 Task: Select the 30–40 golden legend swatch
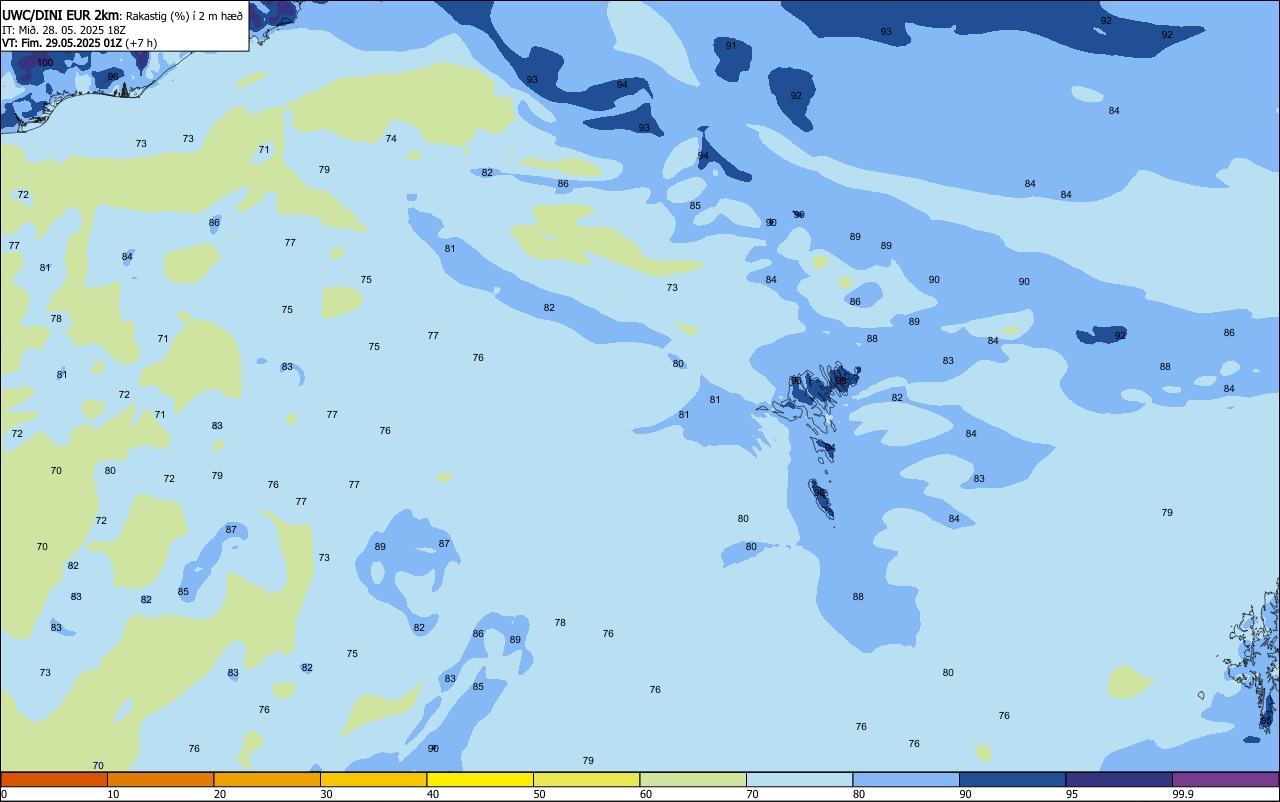(x=373, y=779)
